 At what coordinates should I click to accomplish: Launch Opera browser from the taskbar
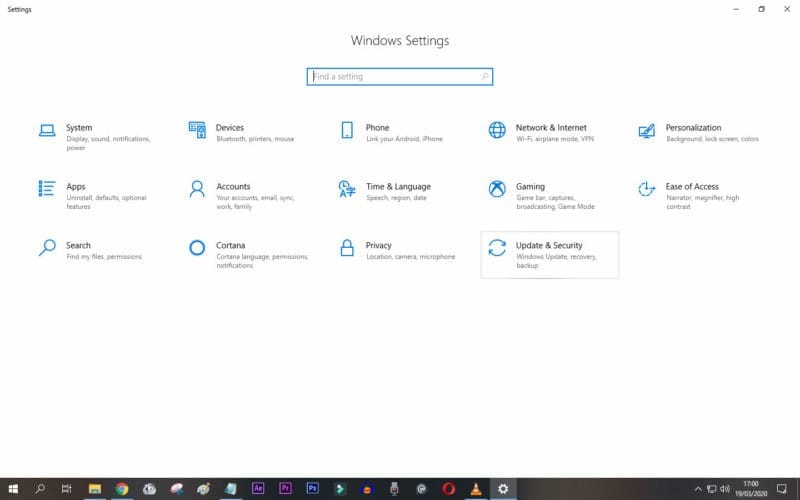coord(448,489)
